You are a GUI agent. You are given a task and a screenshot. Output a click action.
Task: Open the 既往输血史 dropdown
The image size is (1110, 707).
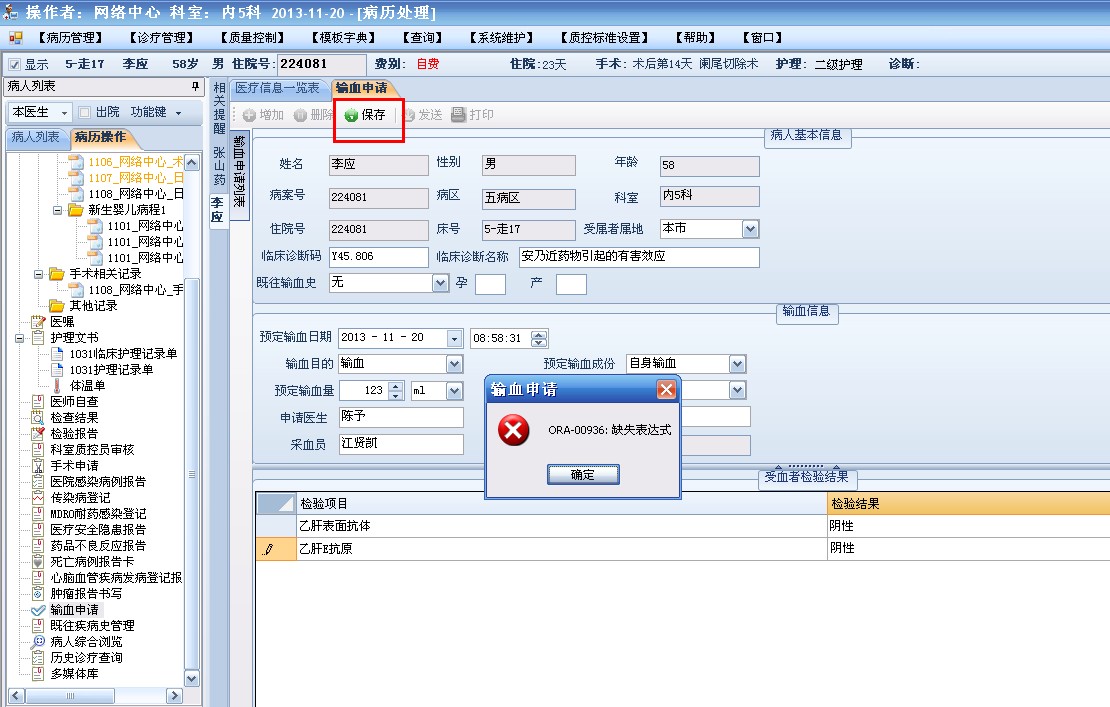(440, 283)
